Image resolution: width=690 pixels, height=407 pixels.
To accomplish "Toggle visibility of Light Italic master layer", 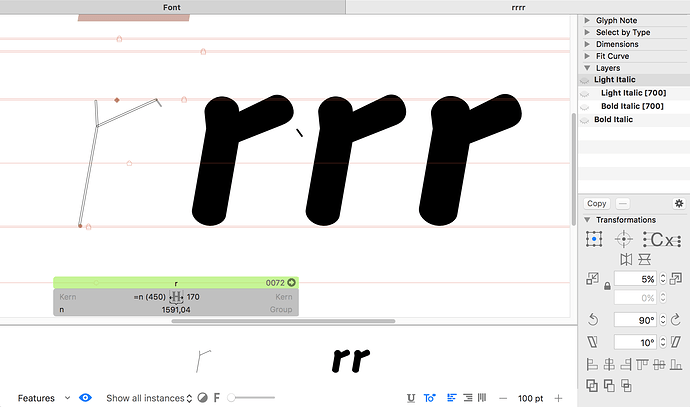I will pos(584,80).
